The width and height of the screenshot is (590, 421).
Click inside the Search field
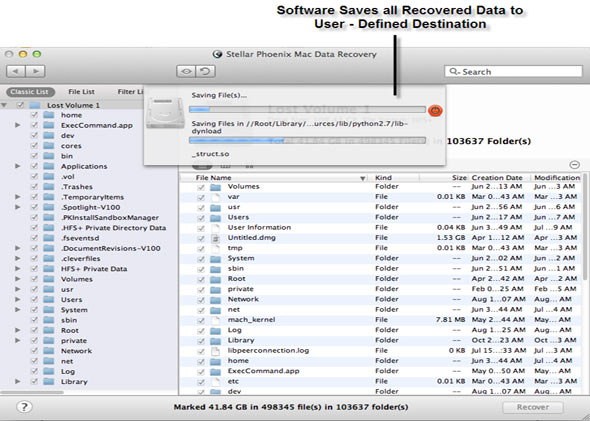pos(513,71)
